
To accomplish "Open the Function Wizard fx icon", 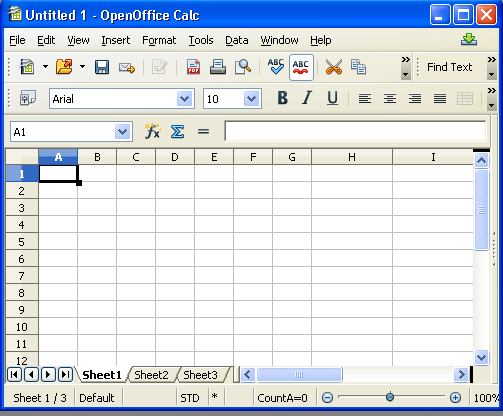I will [153, 131].
